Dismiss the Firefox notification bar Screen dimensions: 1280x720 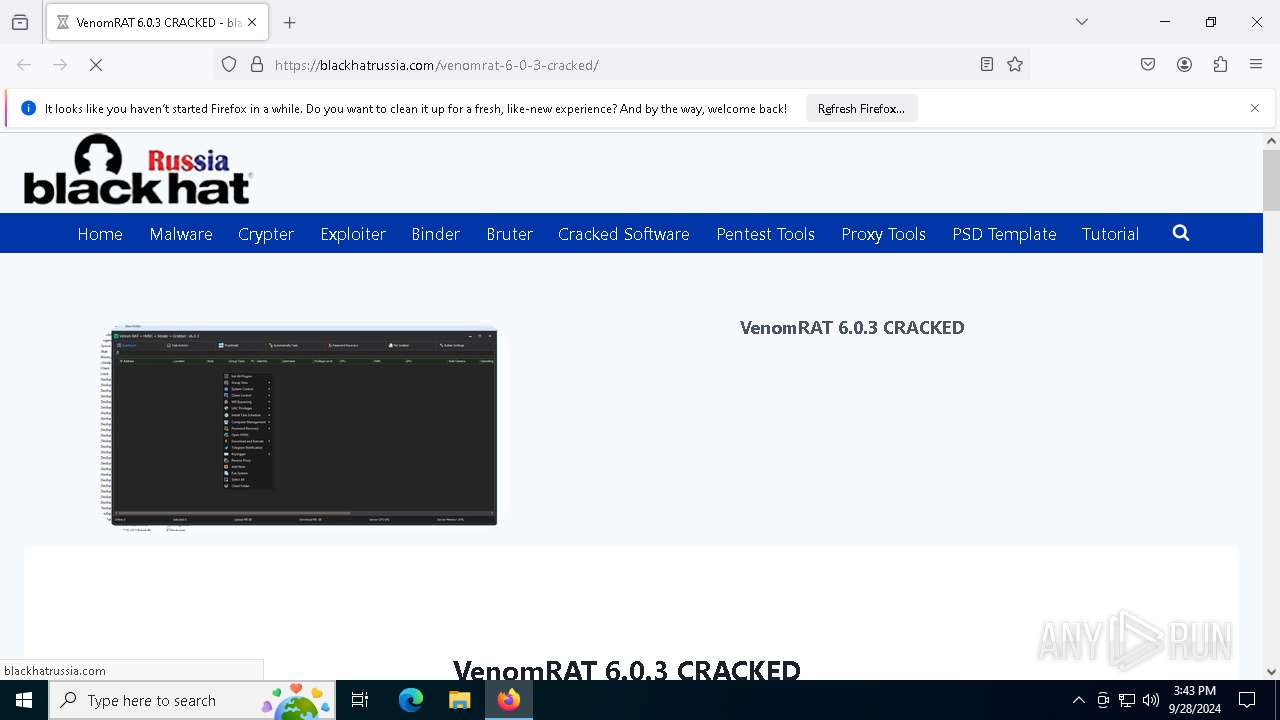point(1255,108)
